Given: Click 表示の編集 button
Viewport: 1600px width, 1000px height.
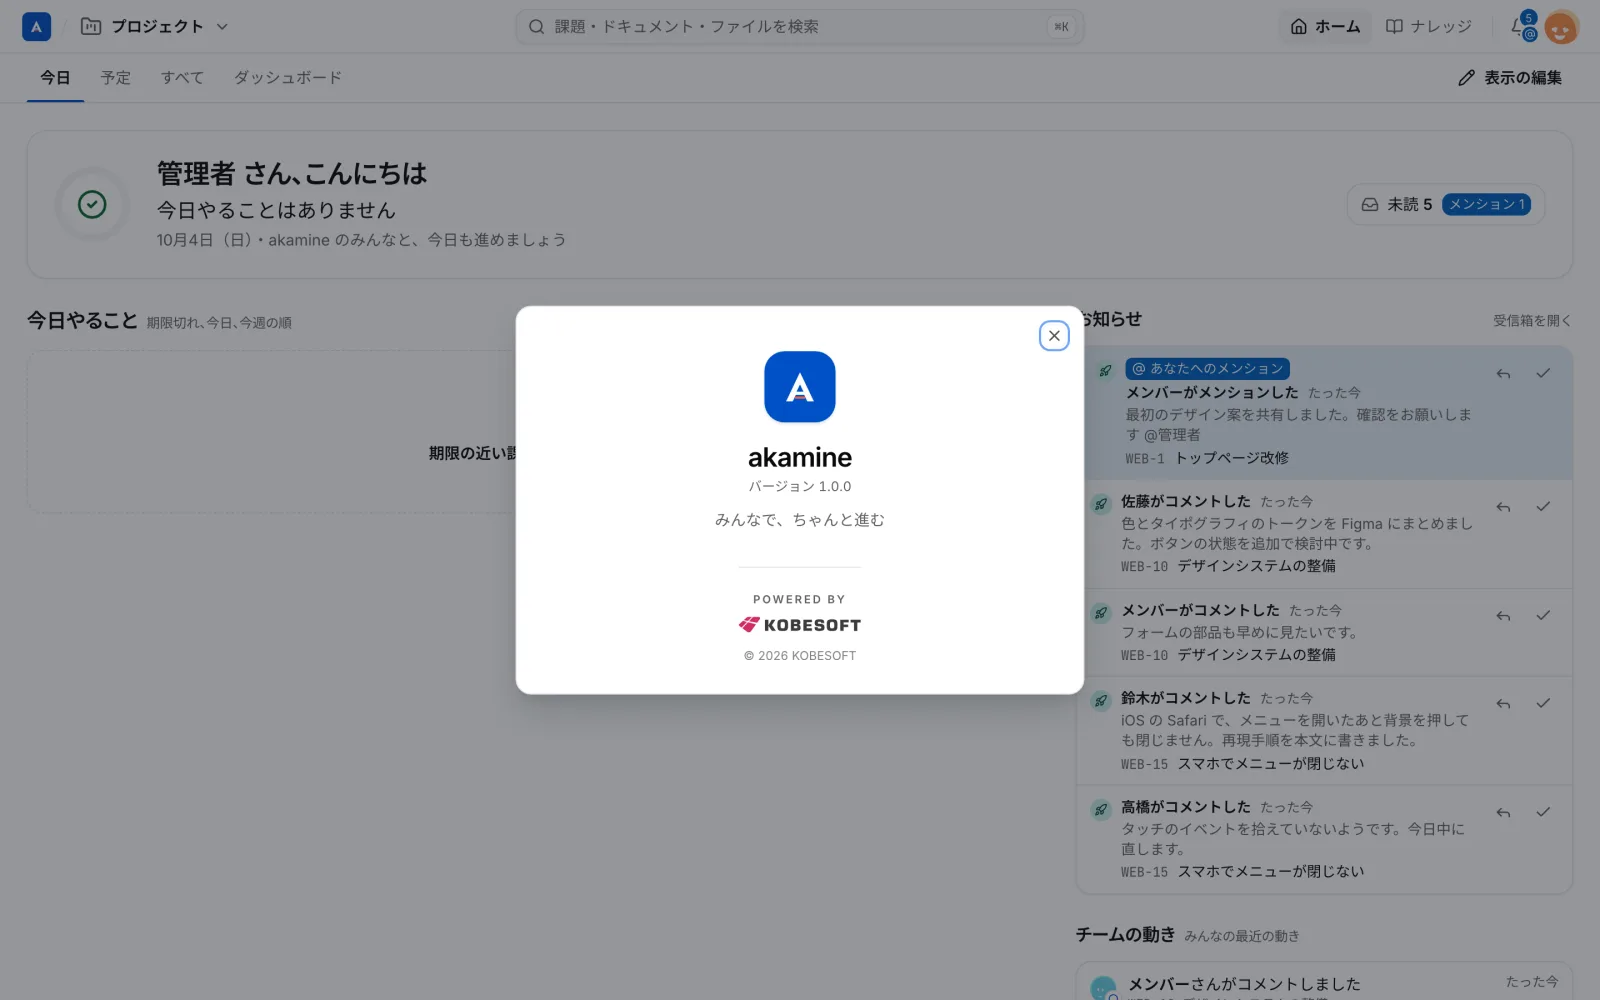Looking at the screenshot, I should 1510,78.
